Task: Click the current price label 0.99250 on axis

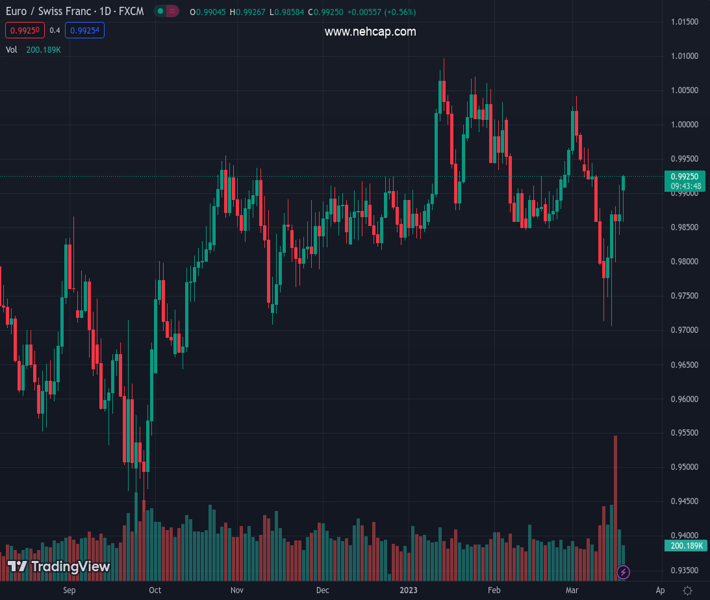Action: point(686,176)
